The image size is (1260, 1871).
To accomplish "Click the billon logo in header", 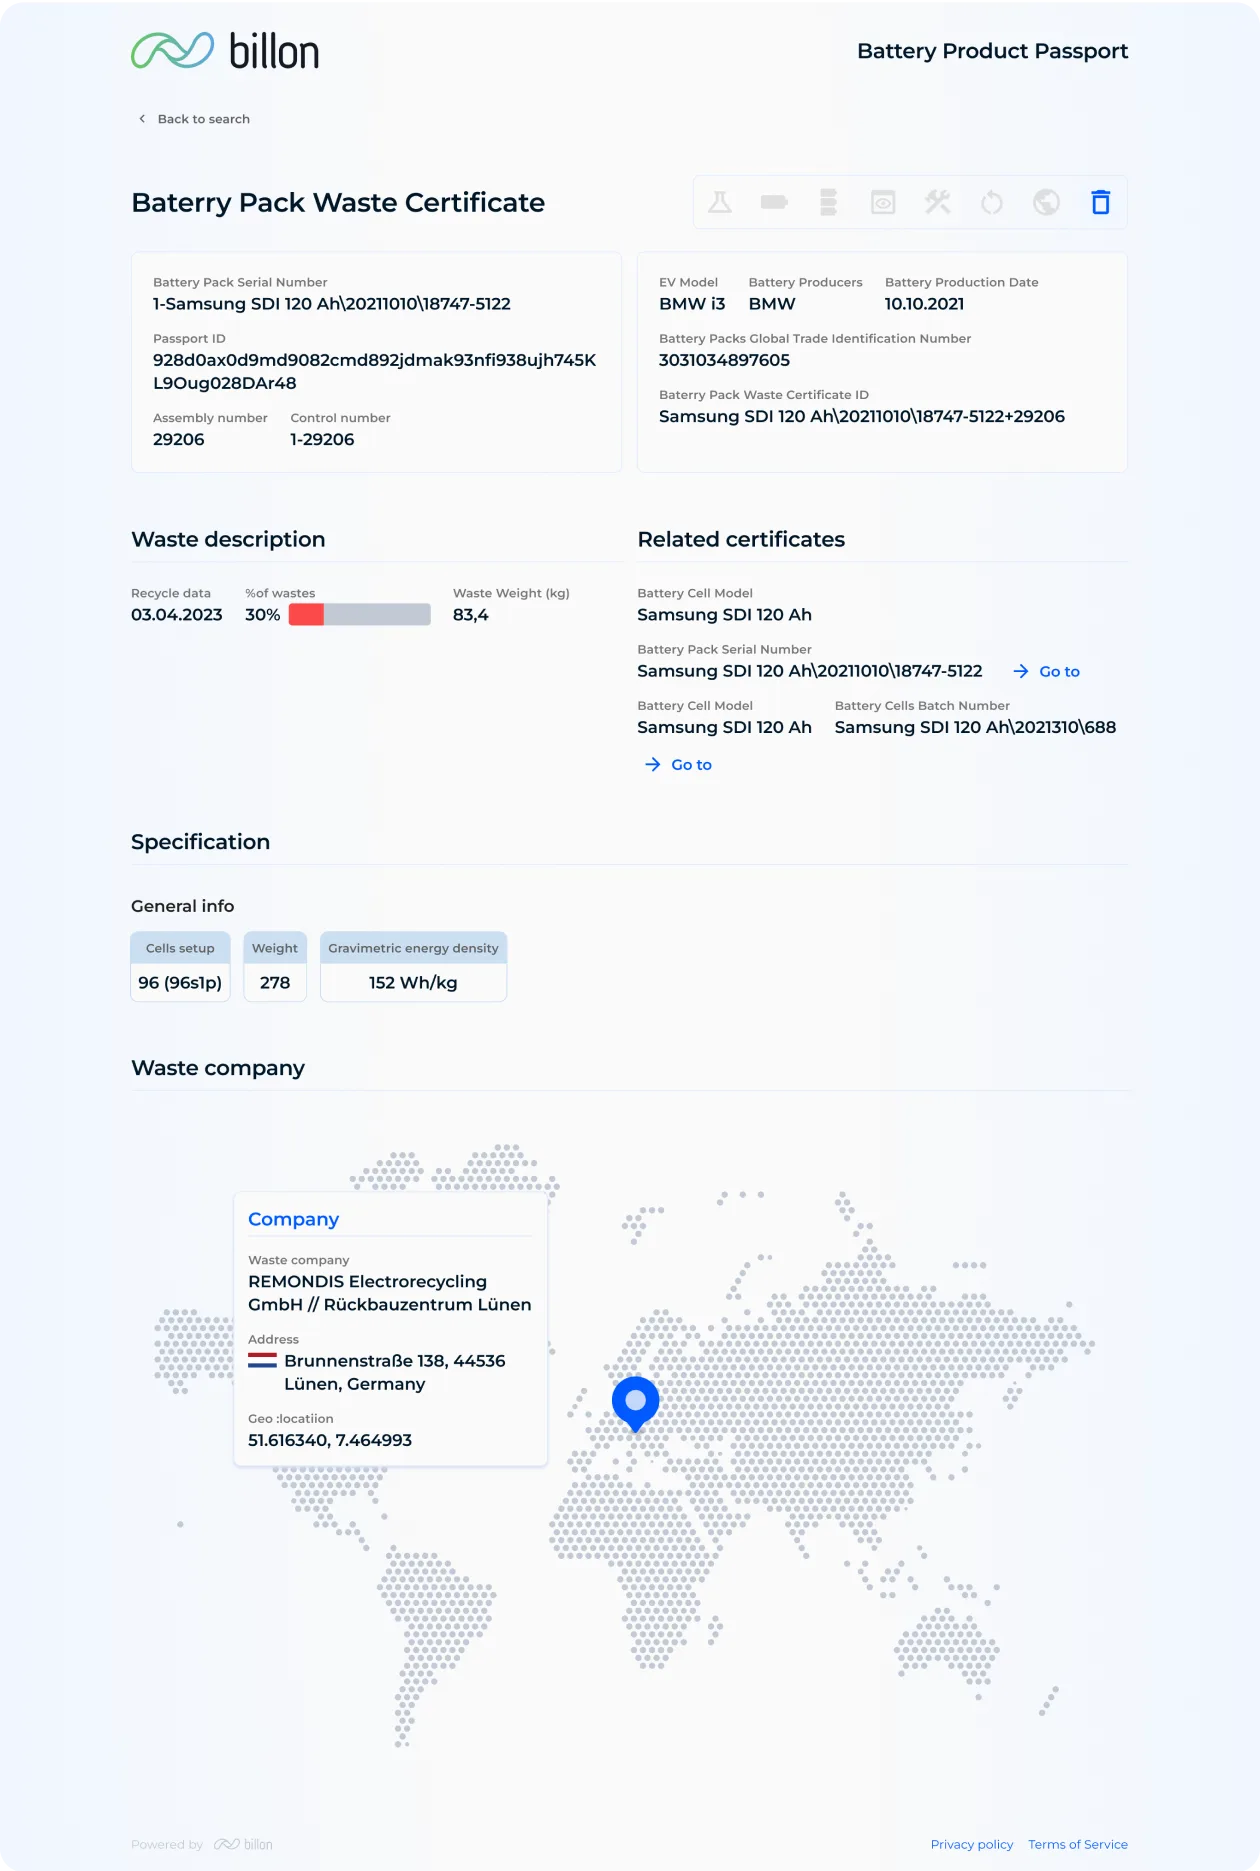I will coord(225,51).
